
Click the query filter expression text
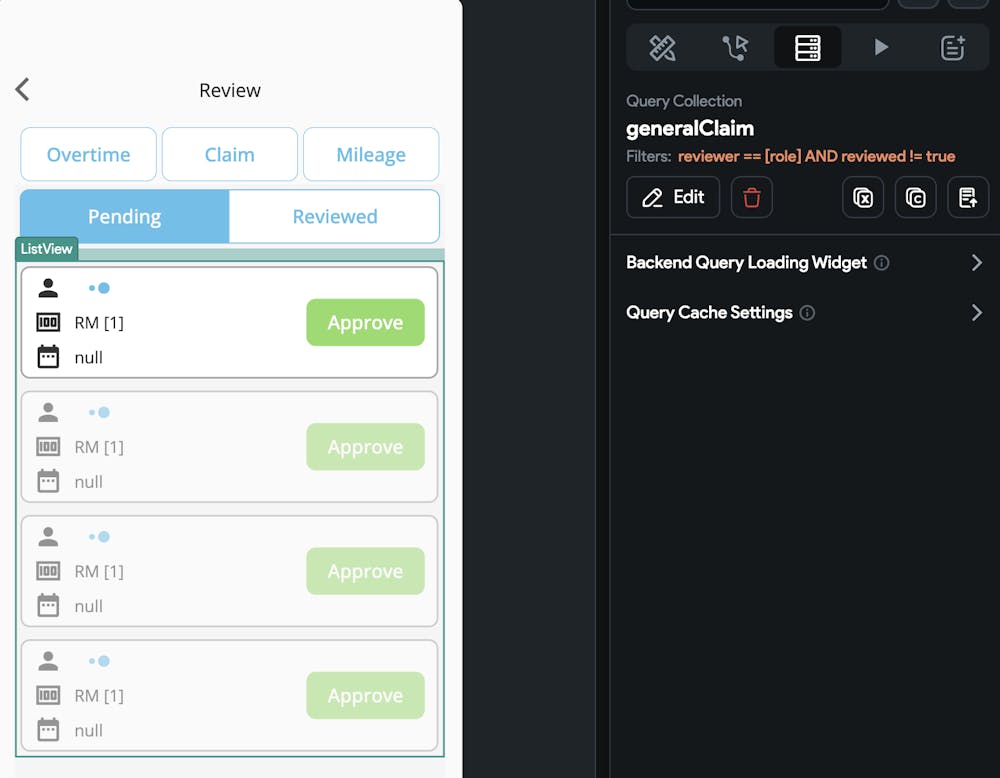coord(816,156)
